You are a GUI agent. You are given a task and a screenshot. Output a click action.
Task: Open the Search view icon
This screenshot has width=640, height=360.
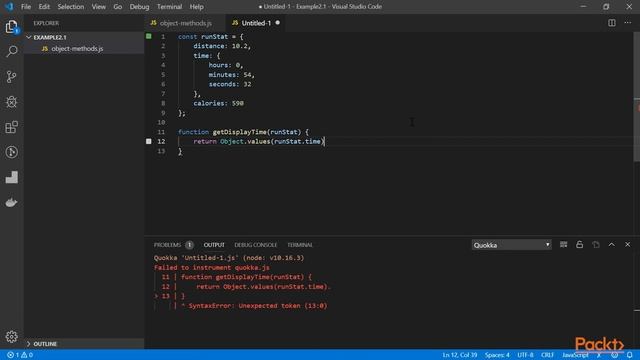(11, 51)
